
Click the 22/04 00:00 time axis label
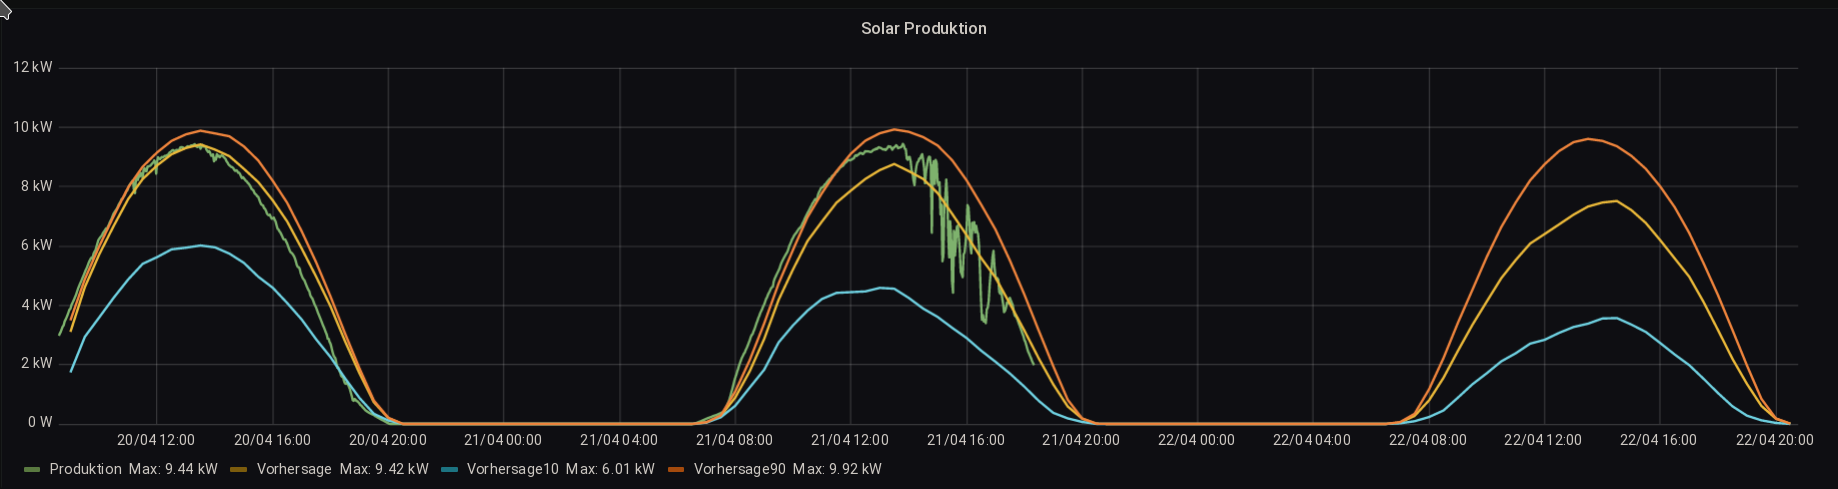1197,440
